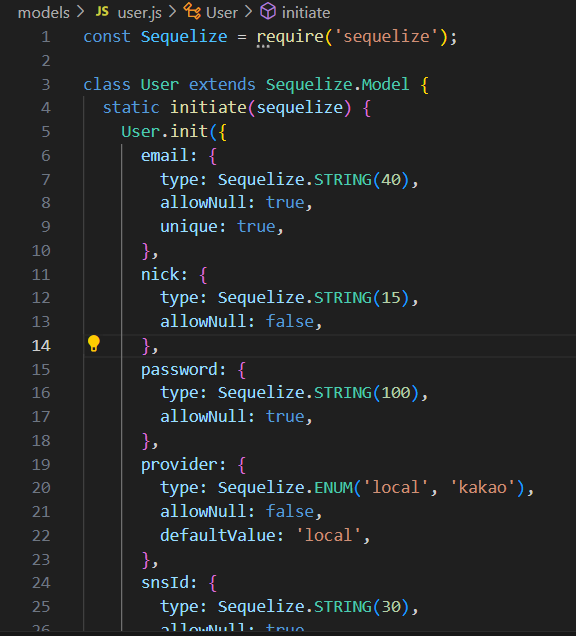Screen dimensions: 576x636
Task: Click the word Sequelize on line 1
Action: pos(184,37)
